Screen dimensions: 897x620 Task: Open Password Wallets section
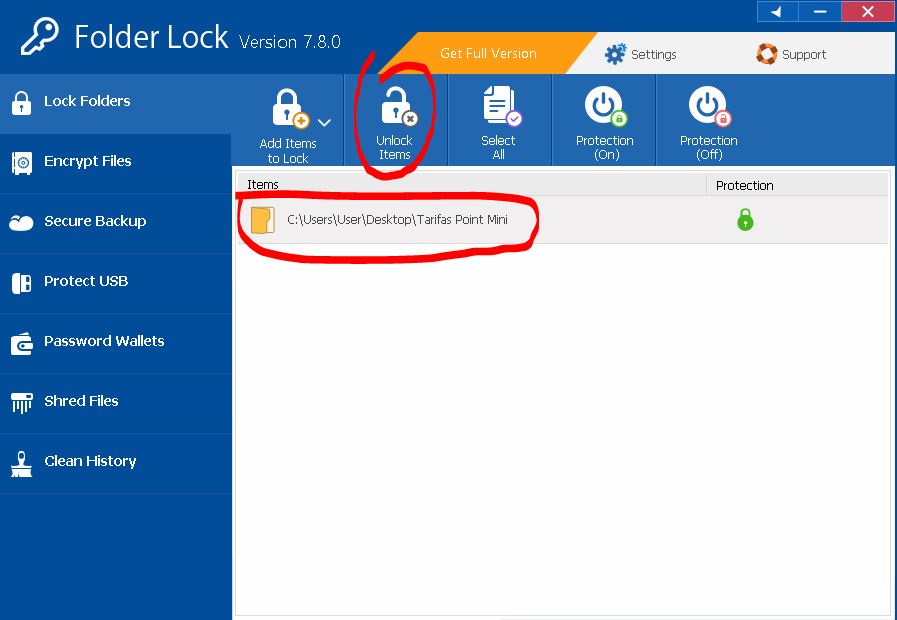pyautogui.click(x=103, y=341)
